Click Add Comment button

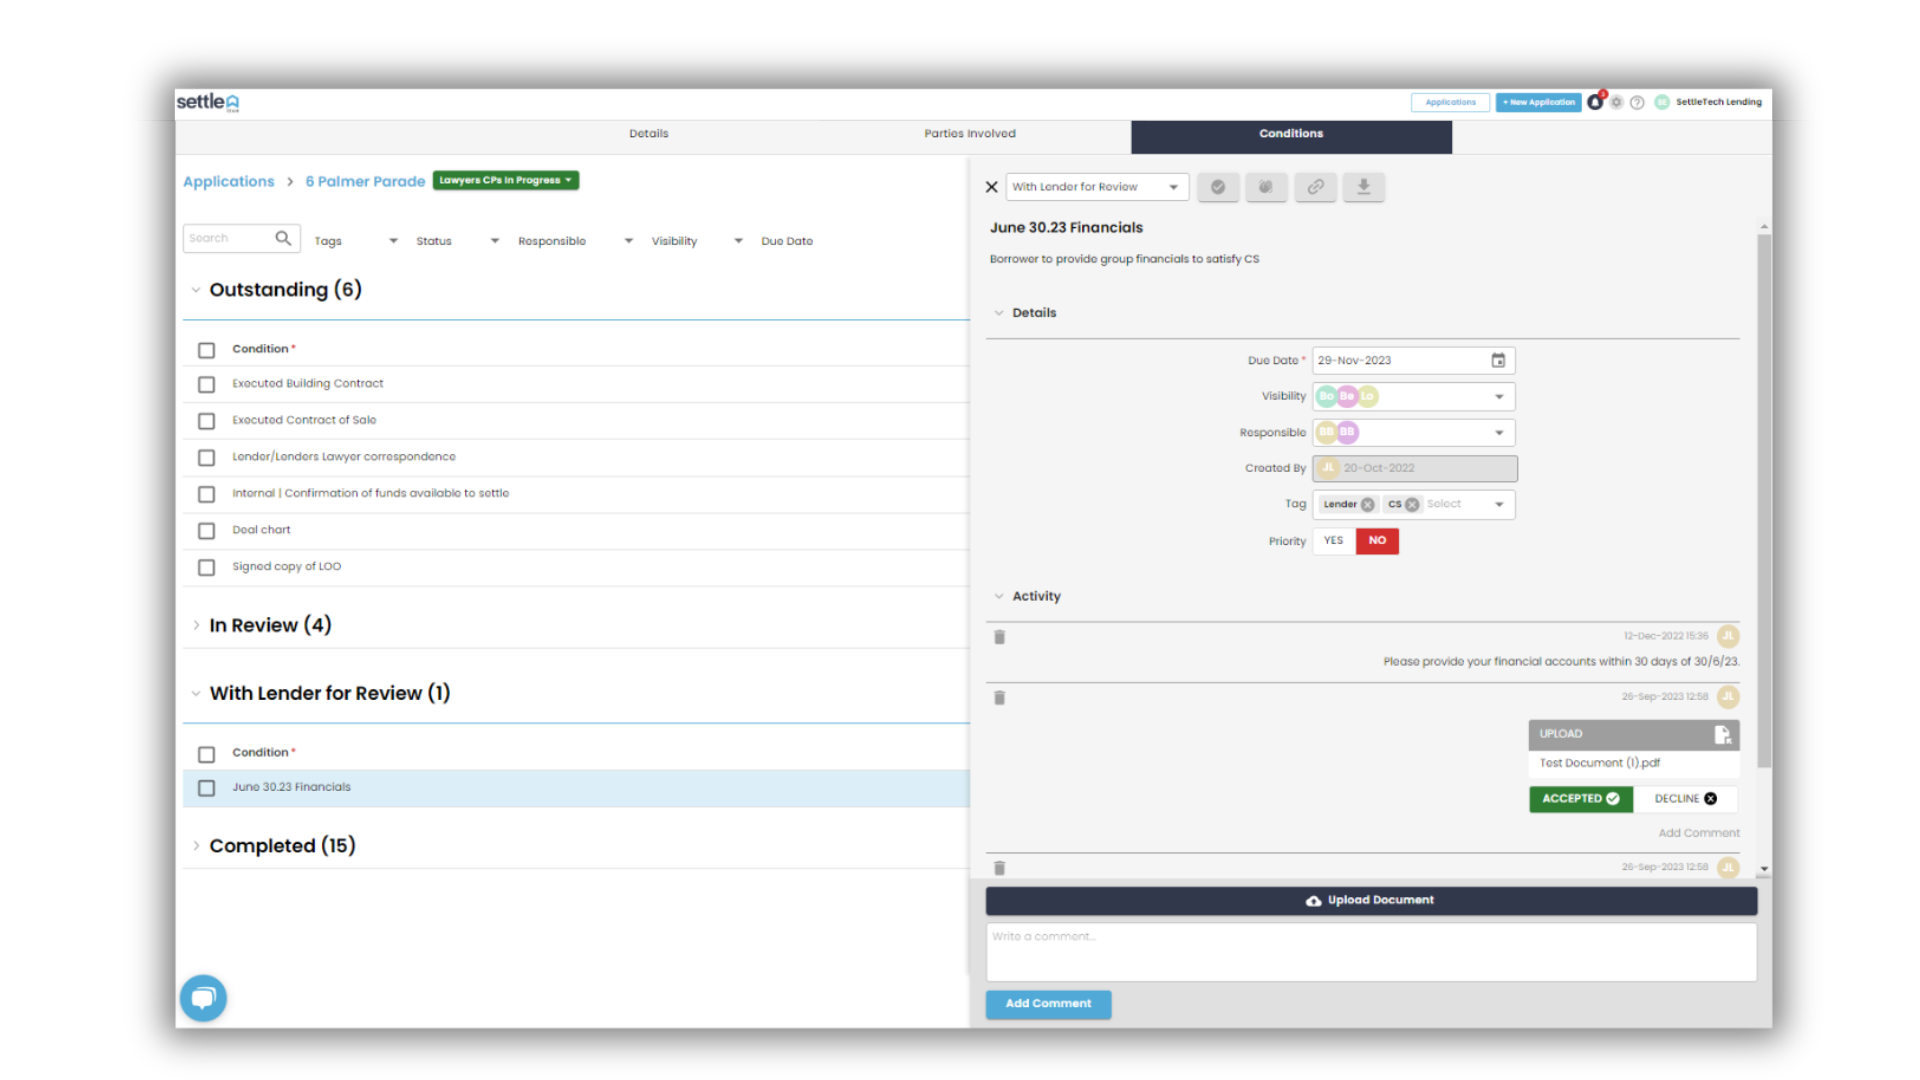1048,1004
